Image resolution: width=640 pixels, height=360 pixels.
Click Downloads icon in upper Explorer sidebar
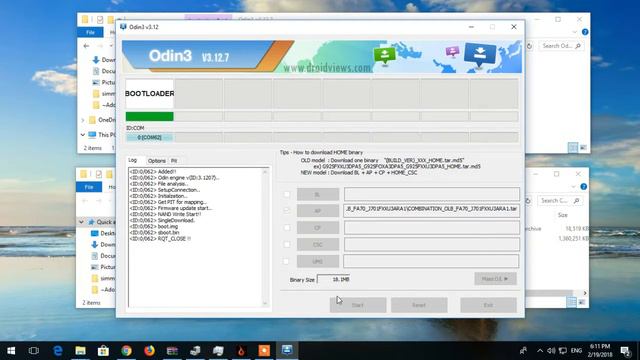(x=96, y=60)
